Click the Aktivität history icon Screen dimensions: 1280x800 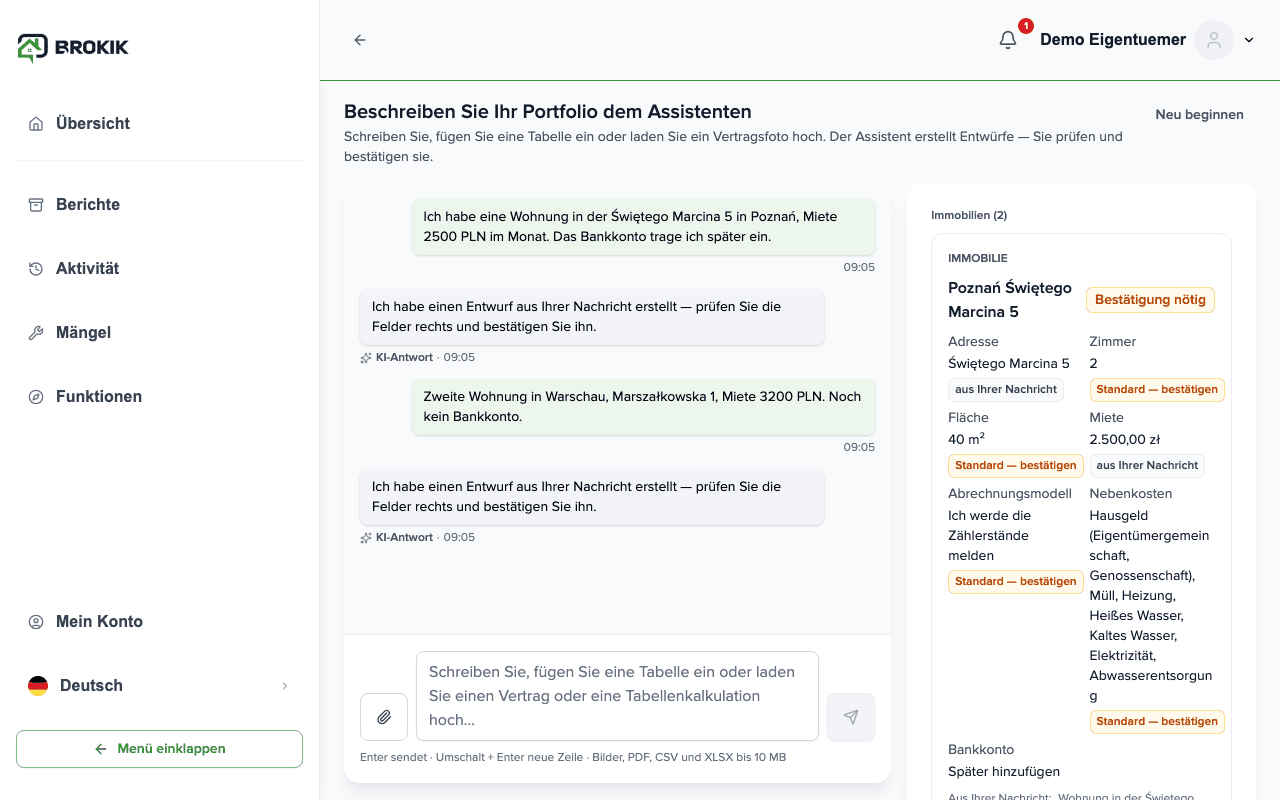36,269
